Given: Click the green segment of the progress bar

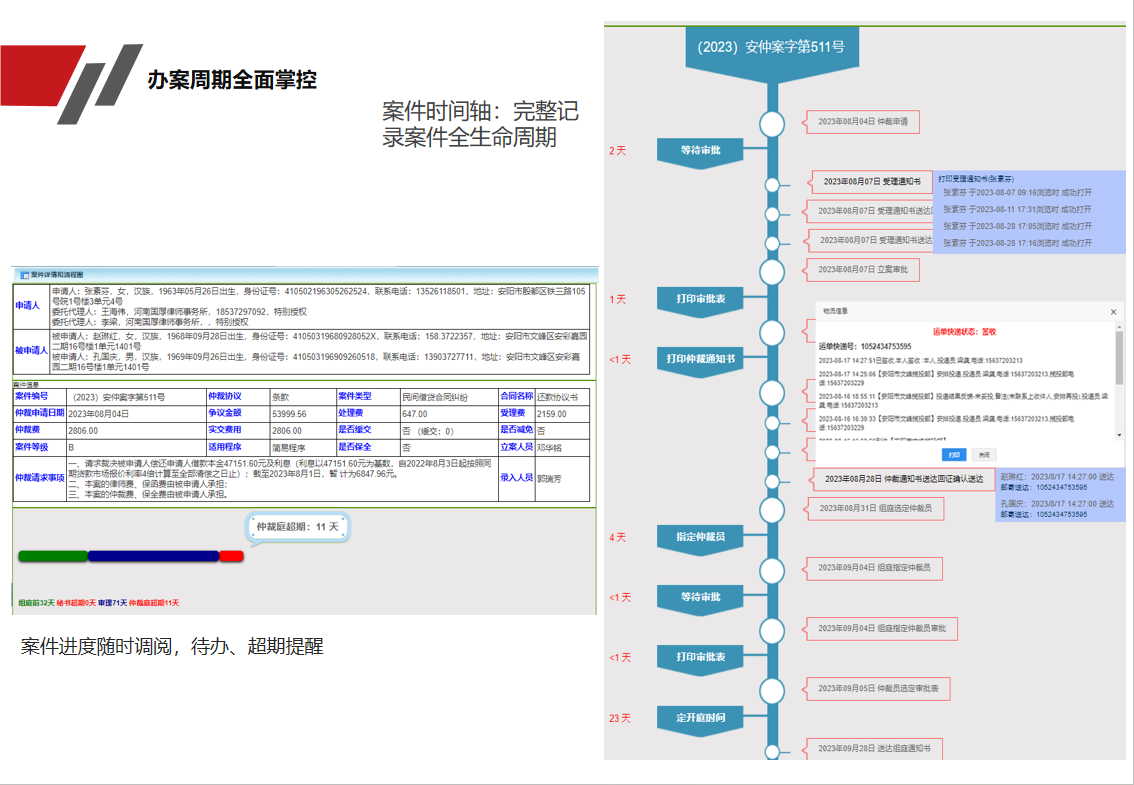Looking at the screenshot, I should click(53, 556).
